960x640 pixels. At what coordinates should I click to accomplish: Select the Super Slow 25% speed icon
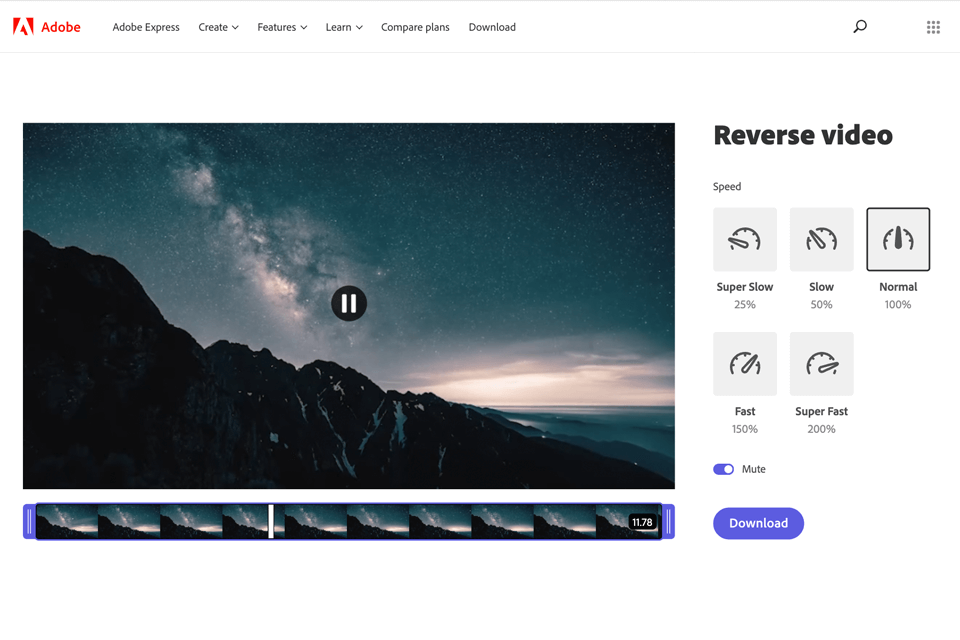tap(744, 239)
